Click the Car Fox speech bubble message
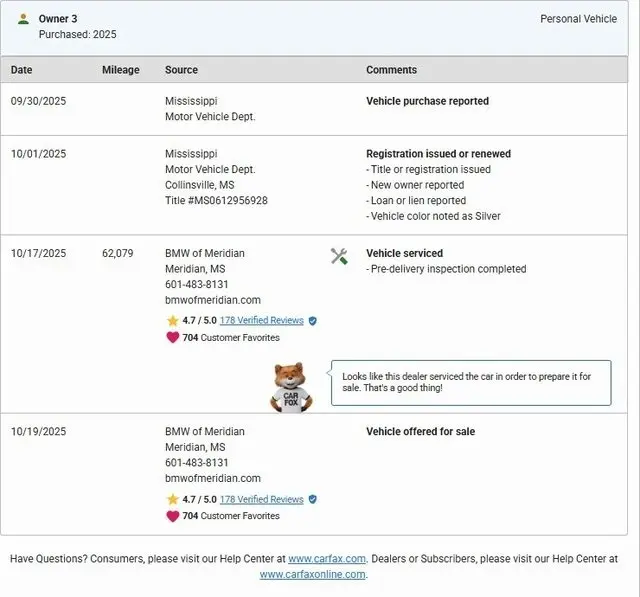640x597 pixels. [x=470, y=382]
